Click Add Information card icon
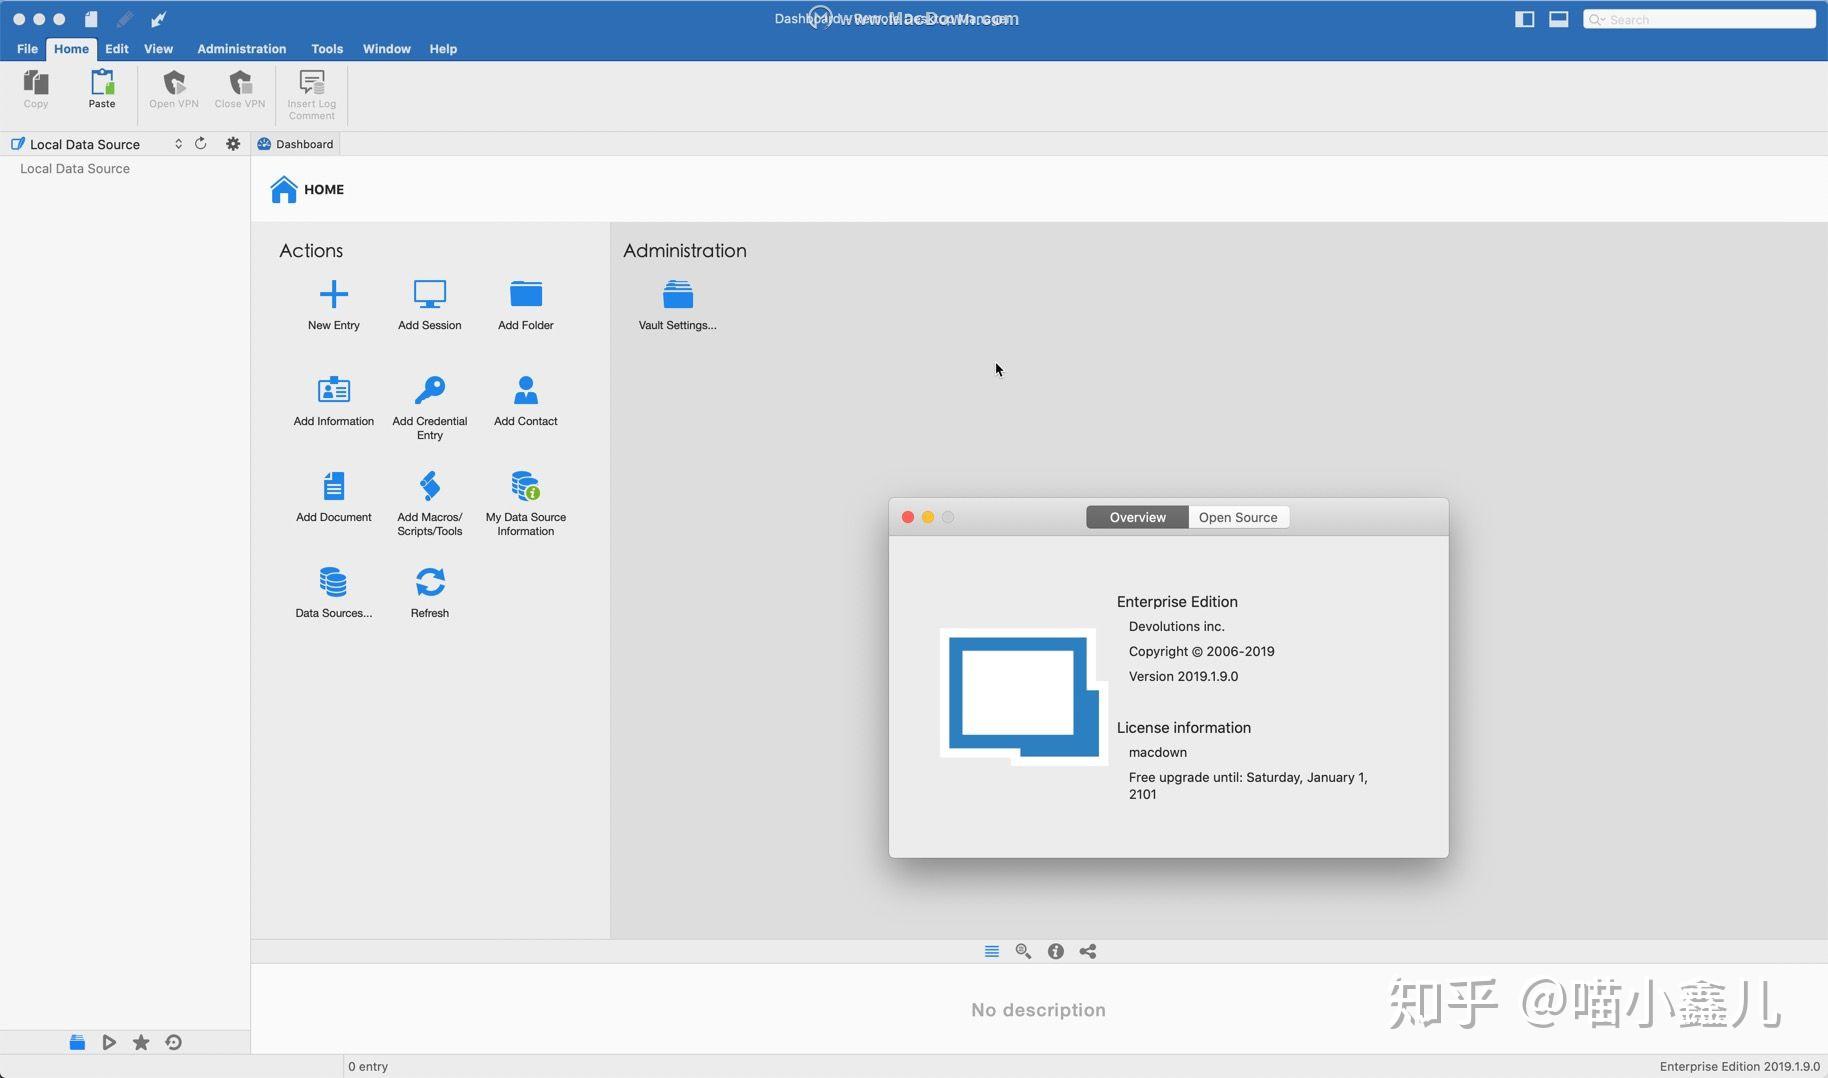1828x1078 pixels. pyautogui.click(x=334, y=390)
